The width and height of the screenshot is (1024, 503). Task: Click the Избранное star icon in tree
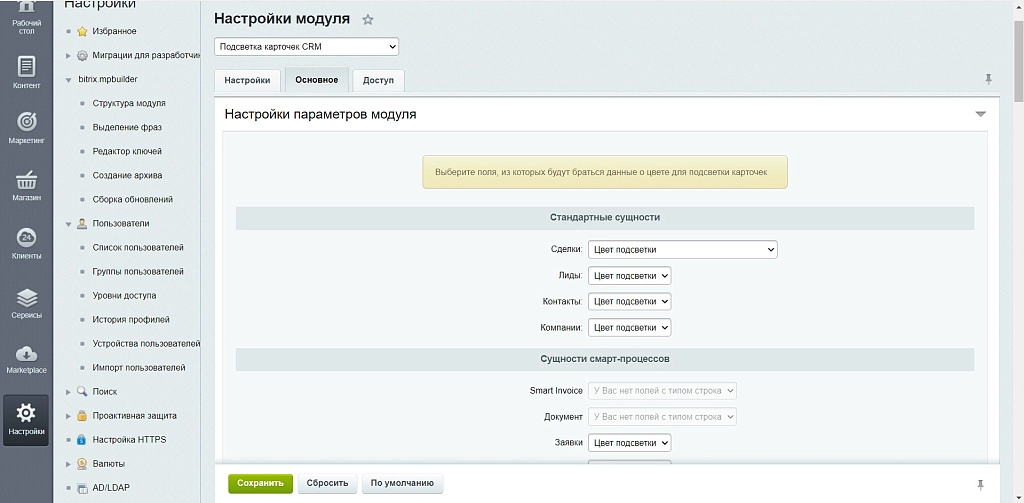[x=82, y=31]
